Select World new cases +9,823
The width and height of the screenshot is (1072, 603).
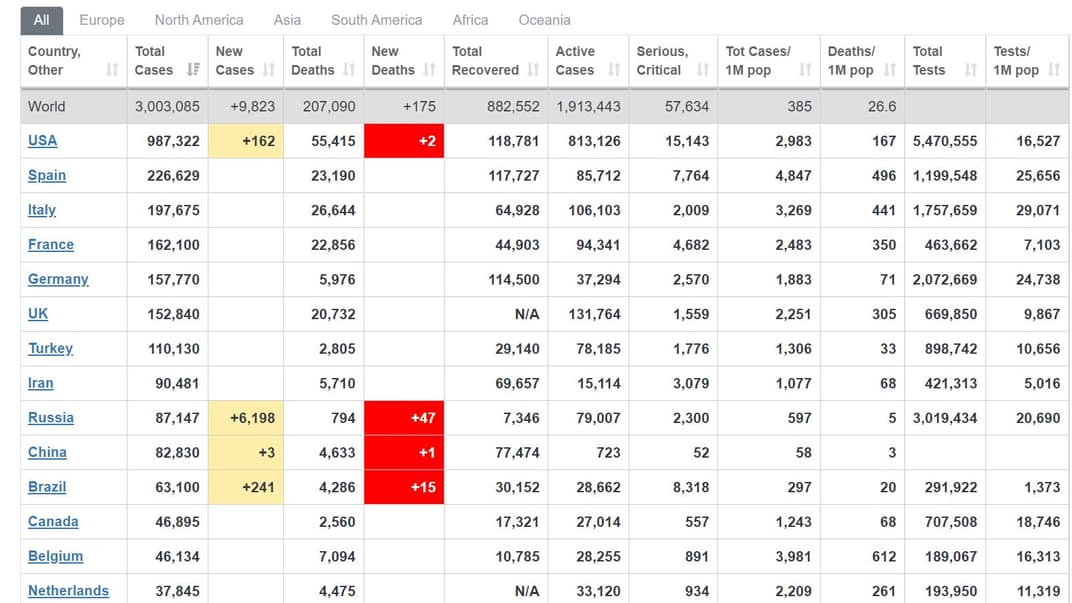(252, 107)
